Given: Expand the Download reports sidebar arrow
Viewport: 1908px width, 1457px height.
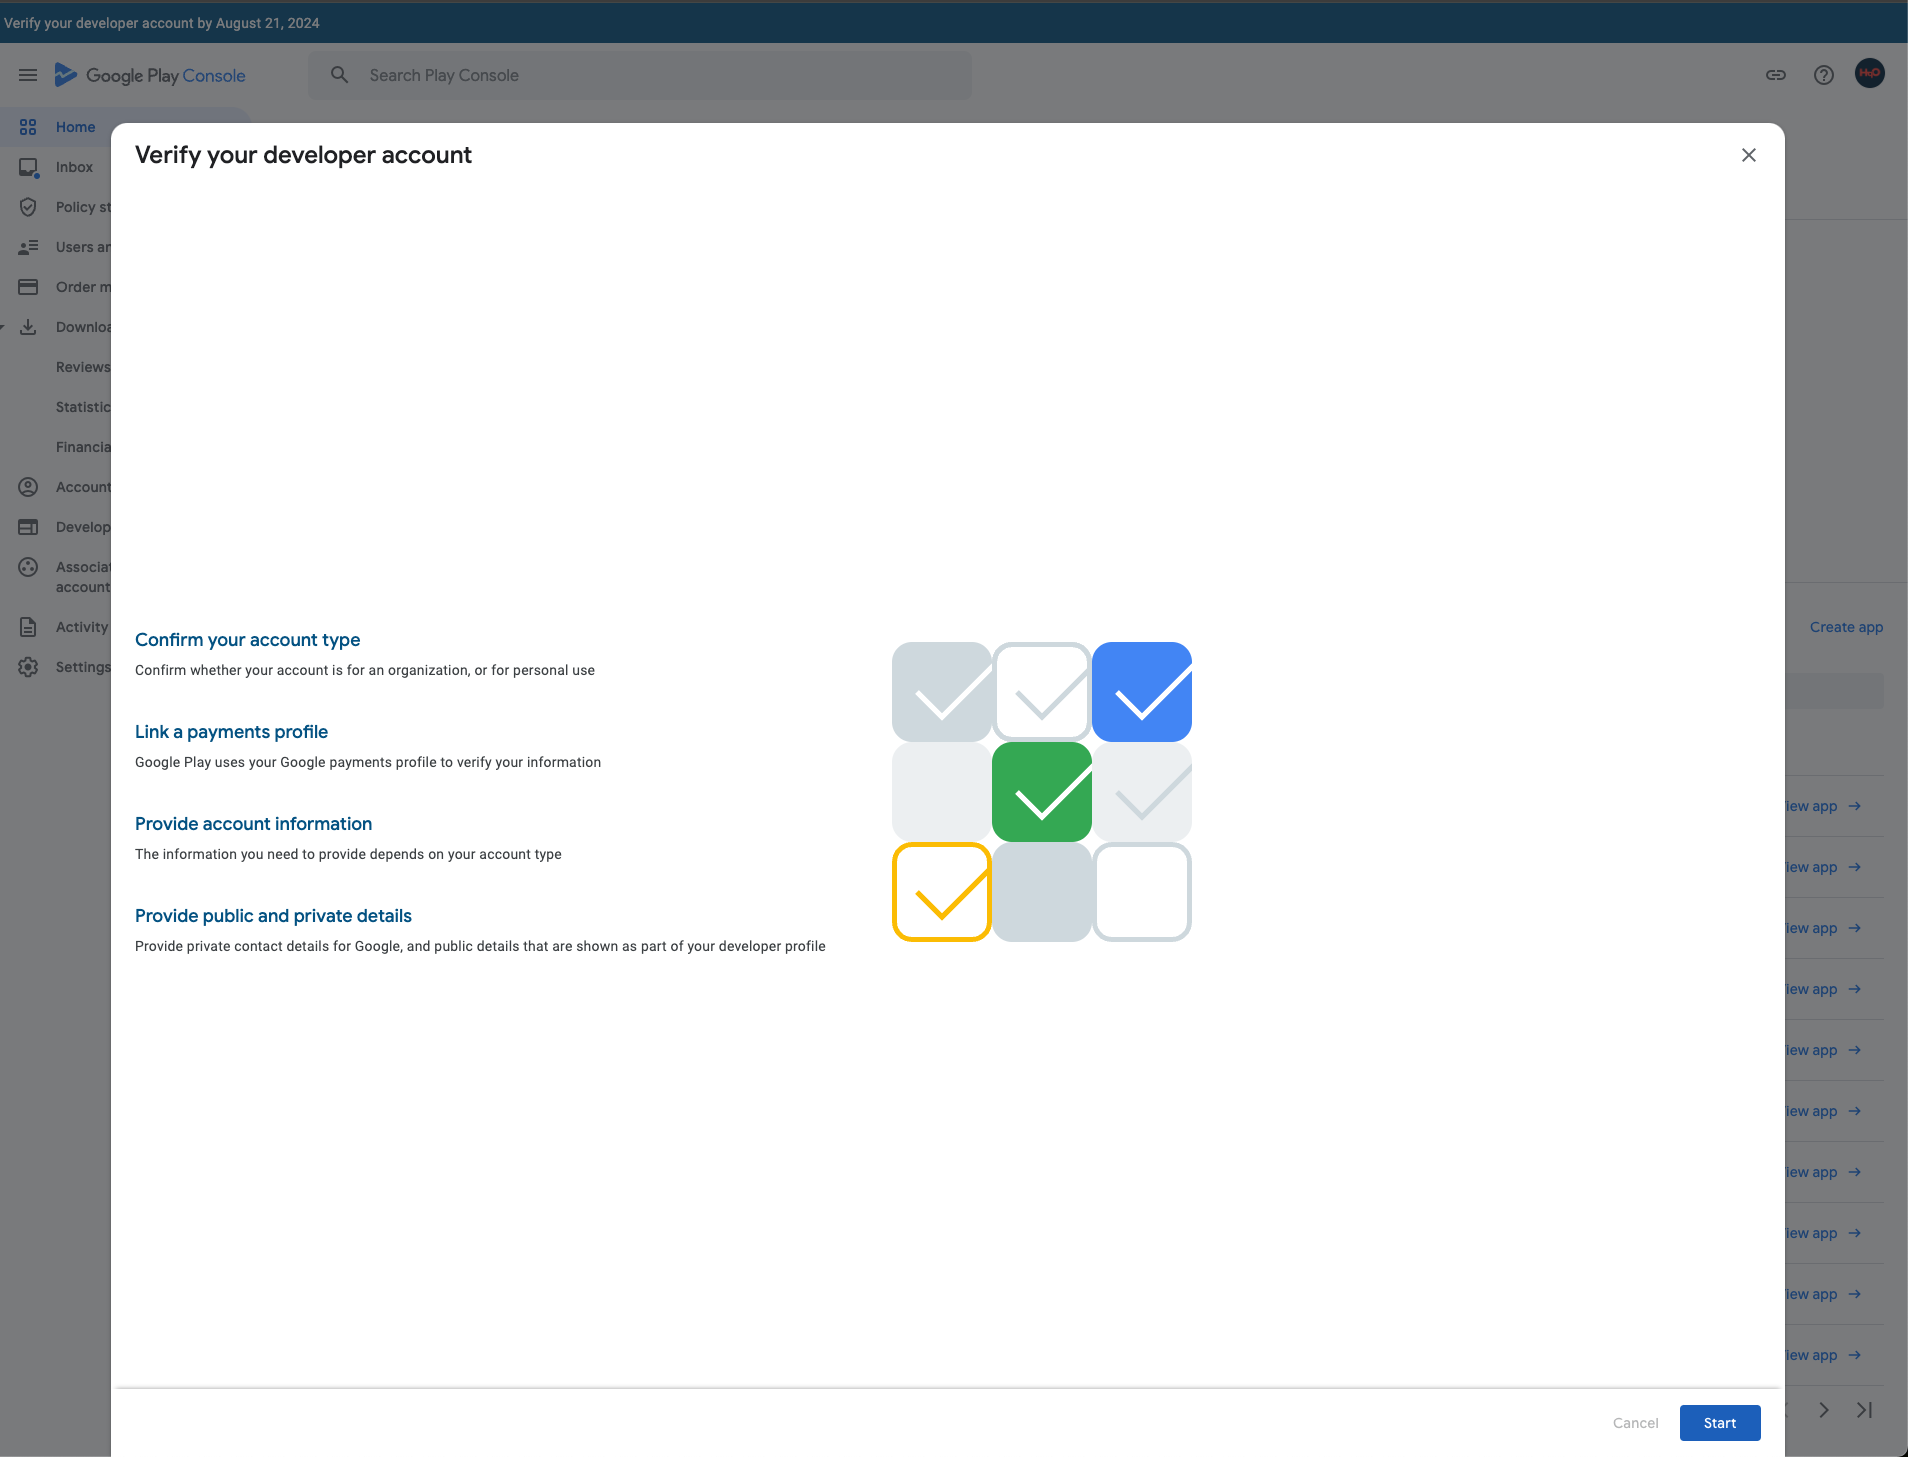Looking at the screenshot, I should tap(3, 327).
